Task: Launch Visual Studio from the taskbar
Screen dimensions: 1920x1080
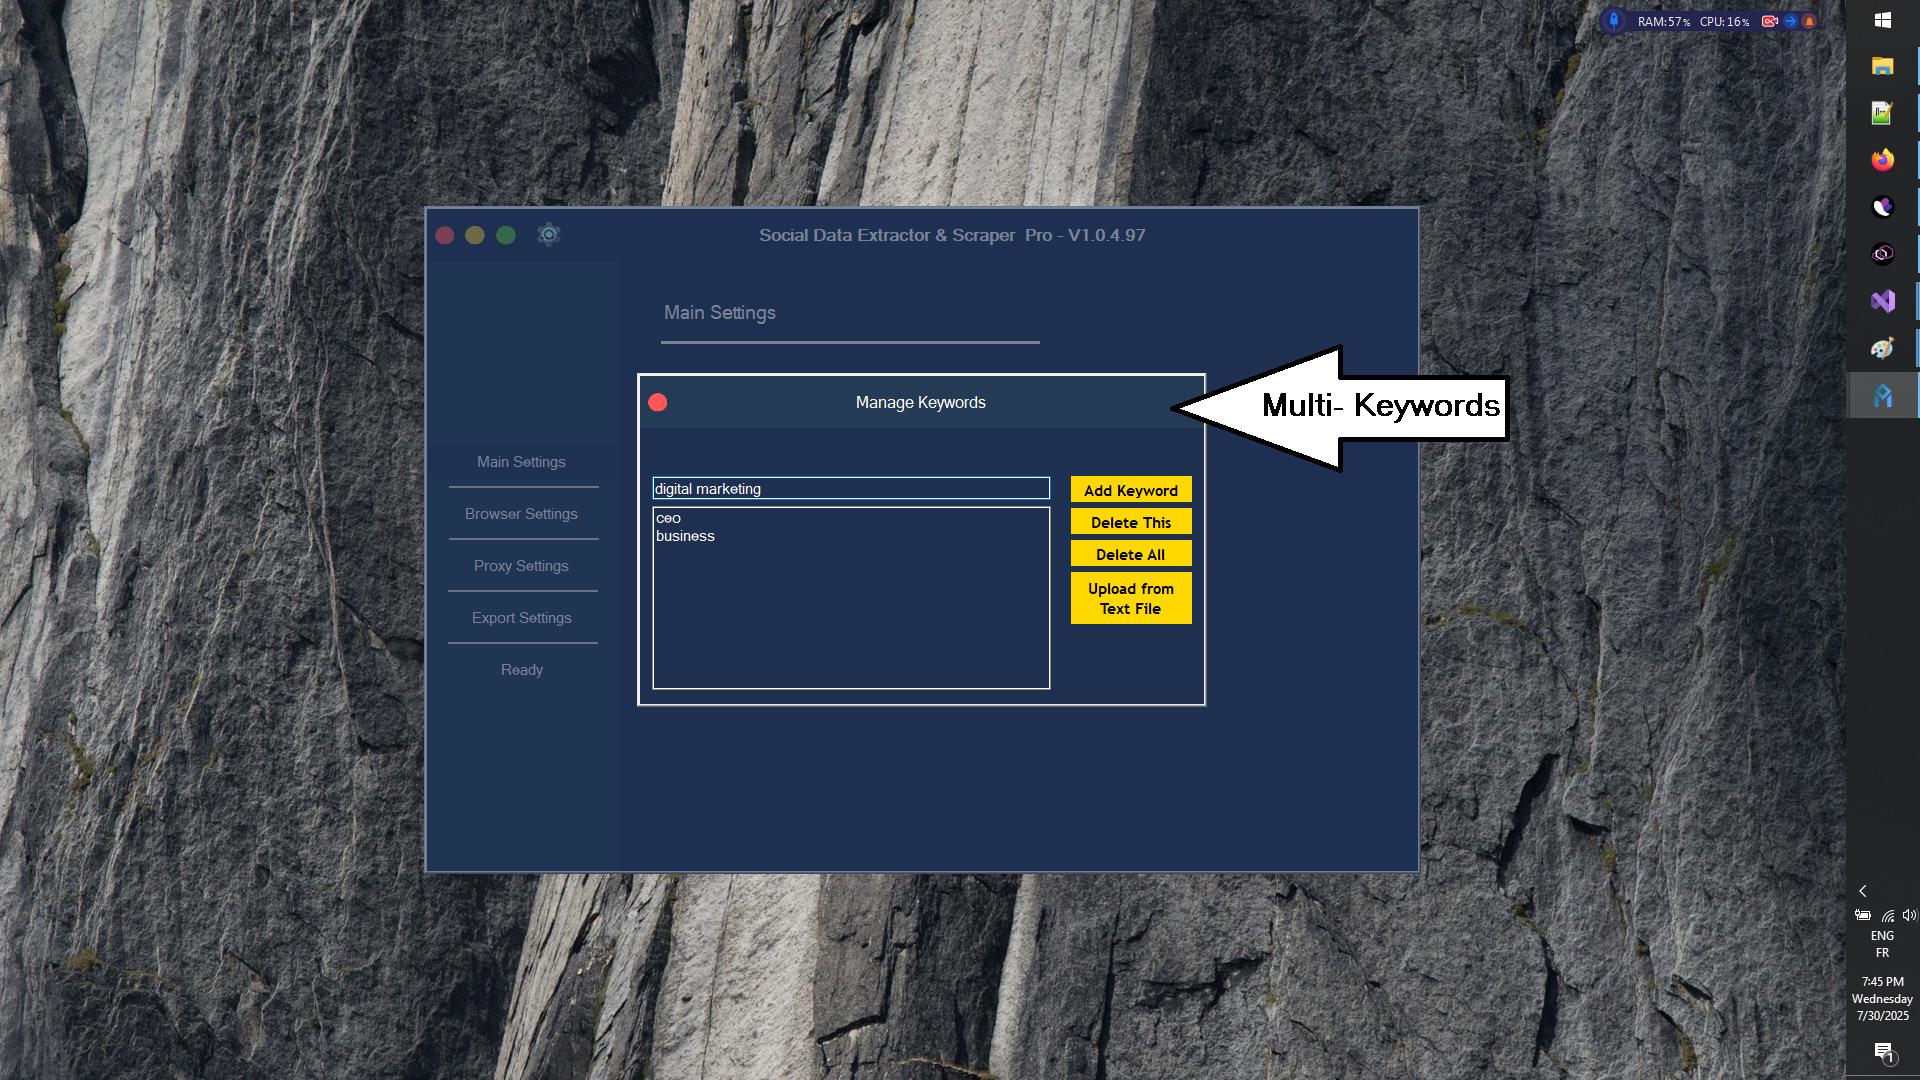Action: (1882, 301)
